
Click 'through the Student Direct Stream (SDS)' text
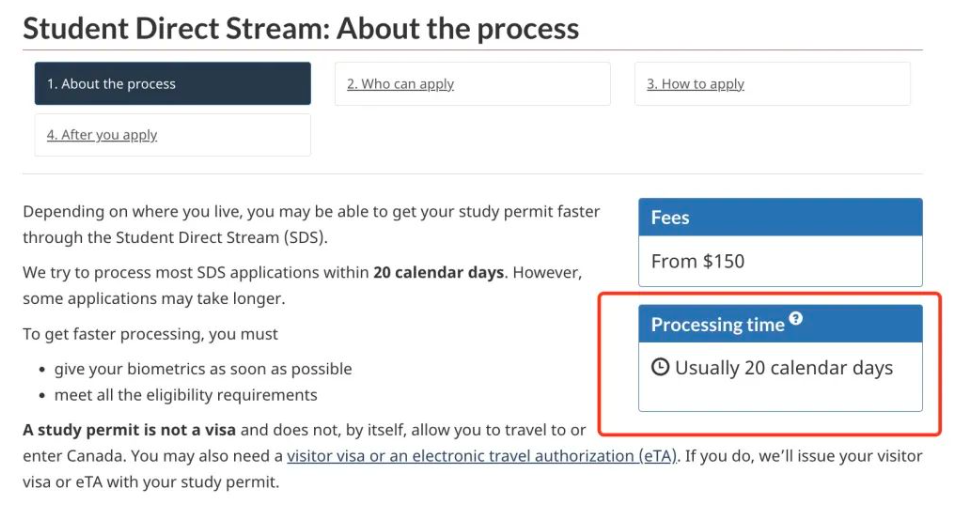point(175,238)
